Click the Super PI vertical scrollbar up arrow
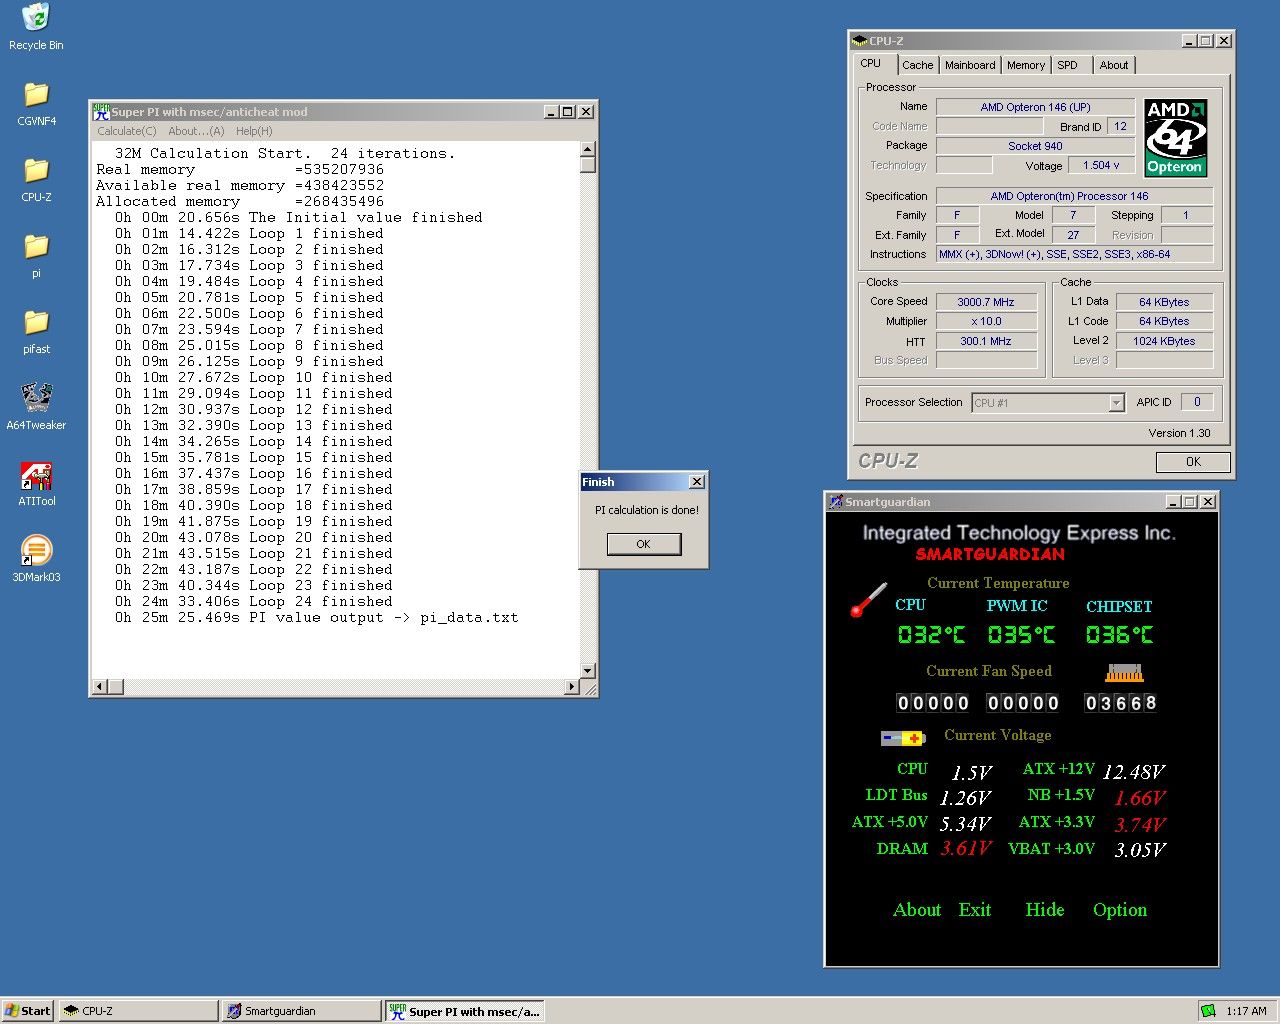 tap(588, 149)
